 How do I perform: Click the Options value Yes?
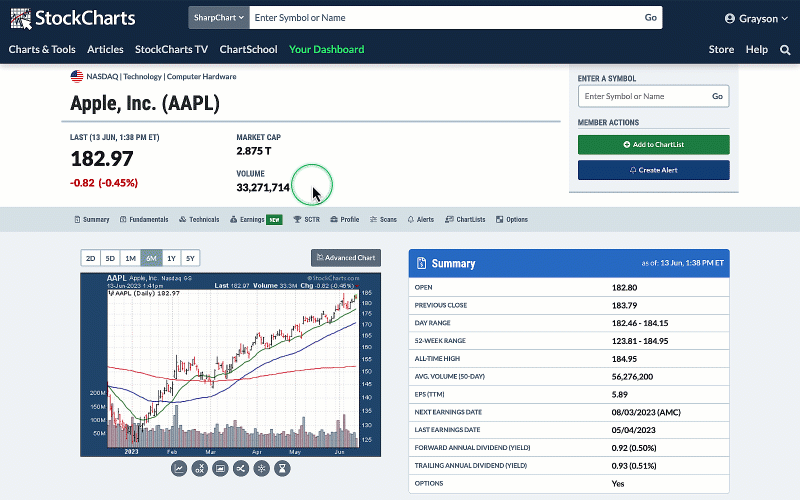coord(618,484)
